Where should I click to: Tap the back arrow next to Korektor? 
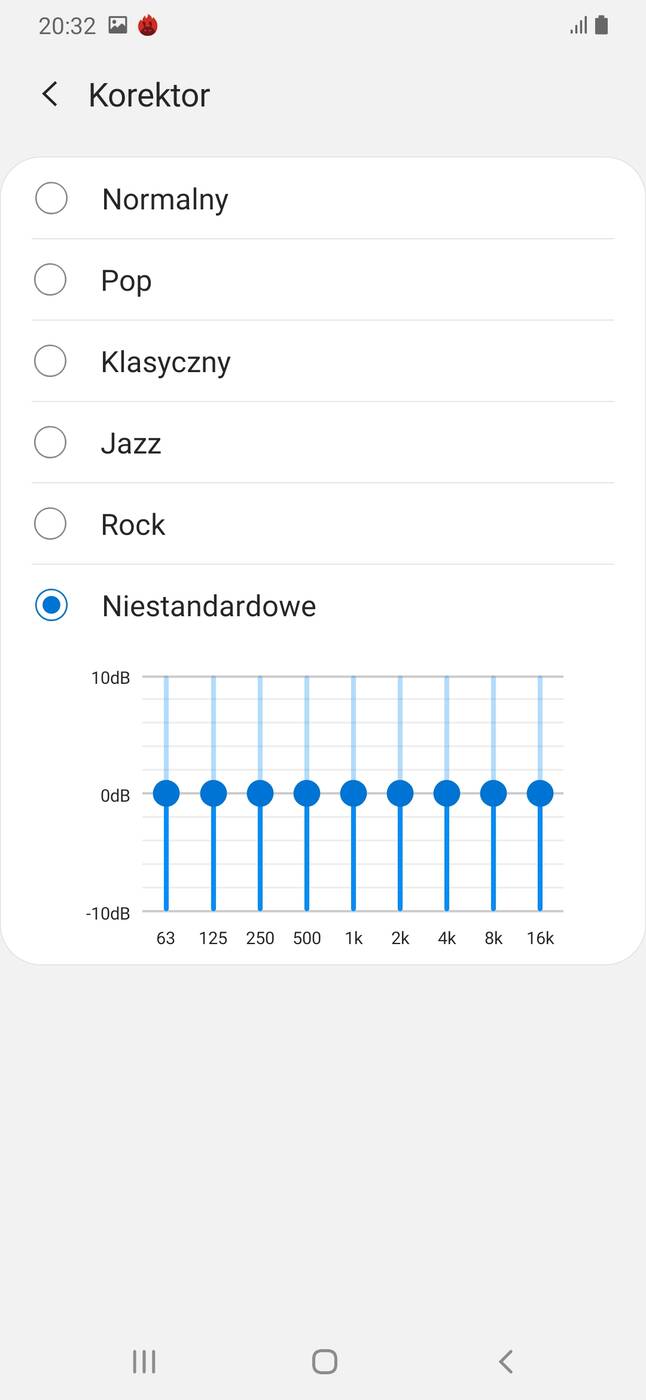(49, 95)
